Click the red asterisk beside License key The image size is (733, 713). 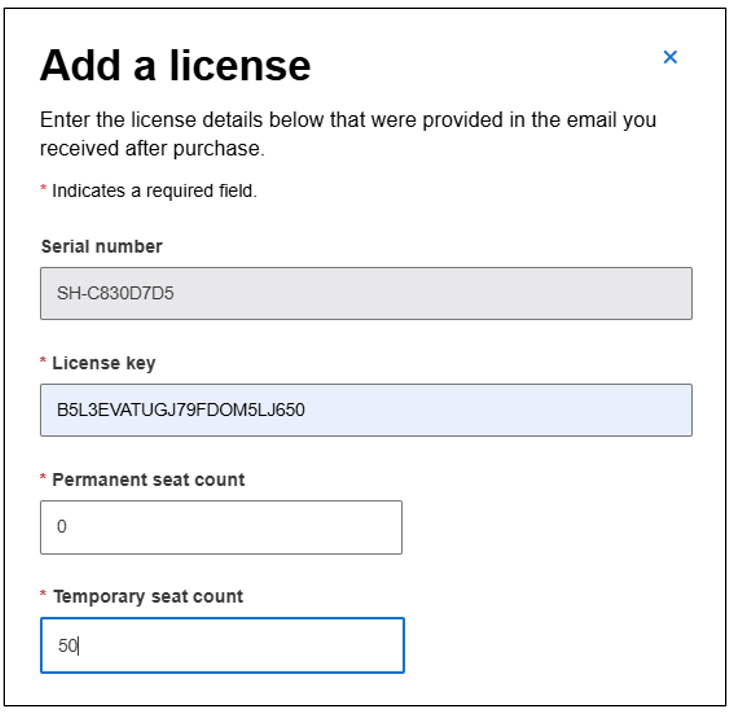(x=44, y=362)
